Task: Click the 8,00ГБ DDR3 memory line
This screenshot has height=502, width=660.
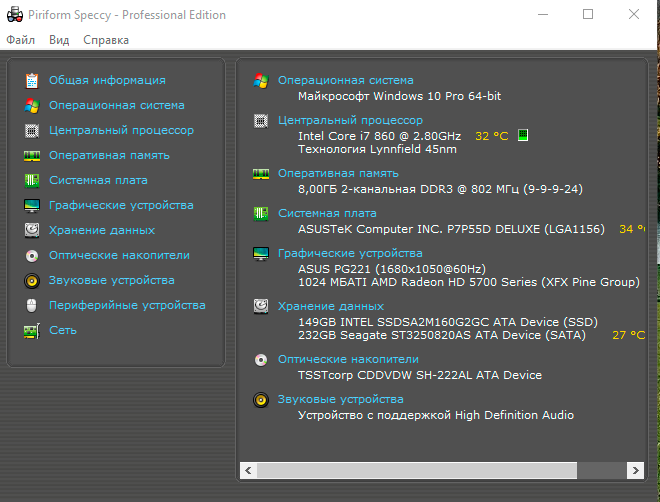Action: click(x=440, y=189)
